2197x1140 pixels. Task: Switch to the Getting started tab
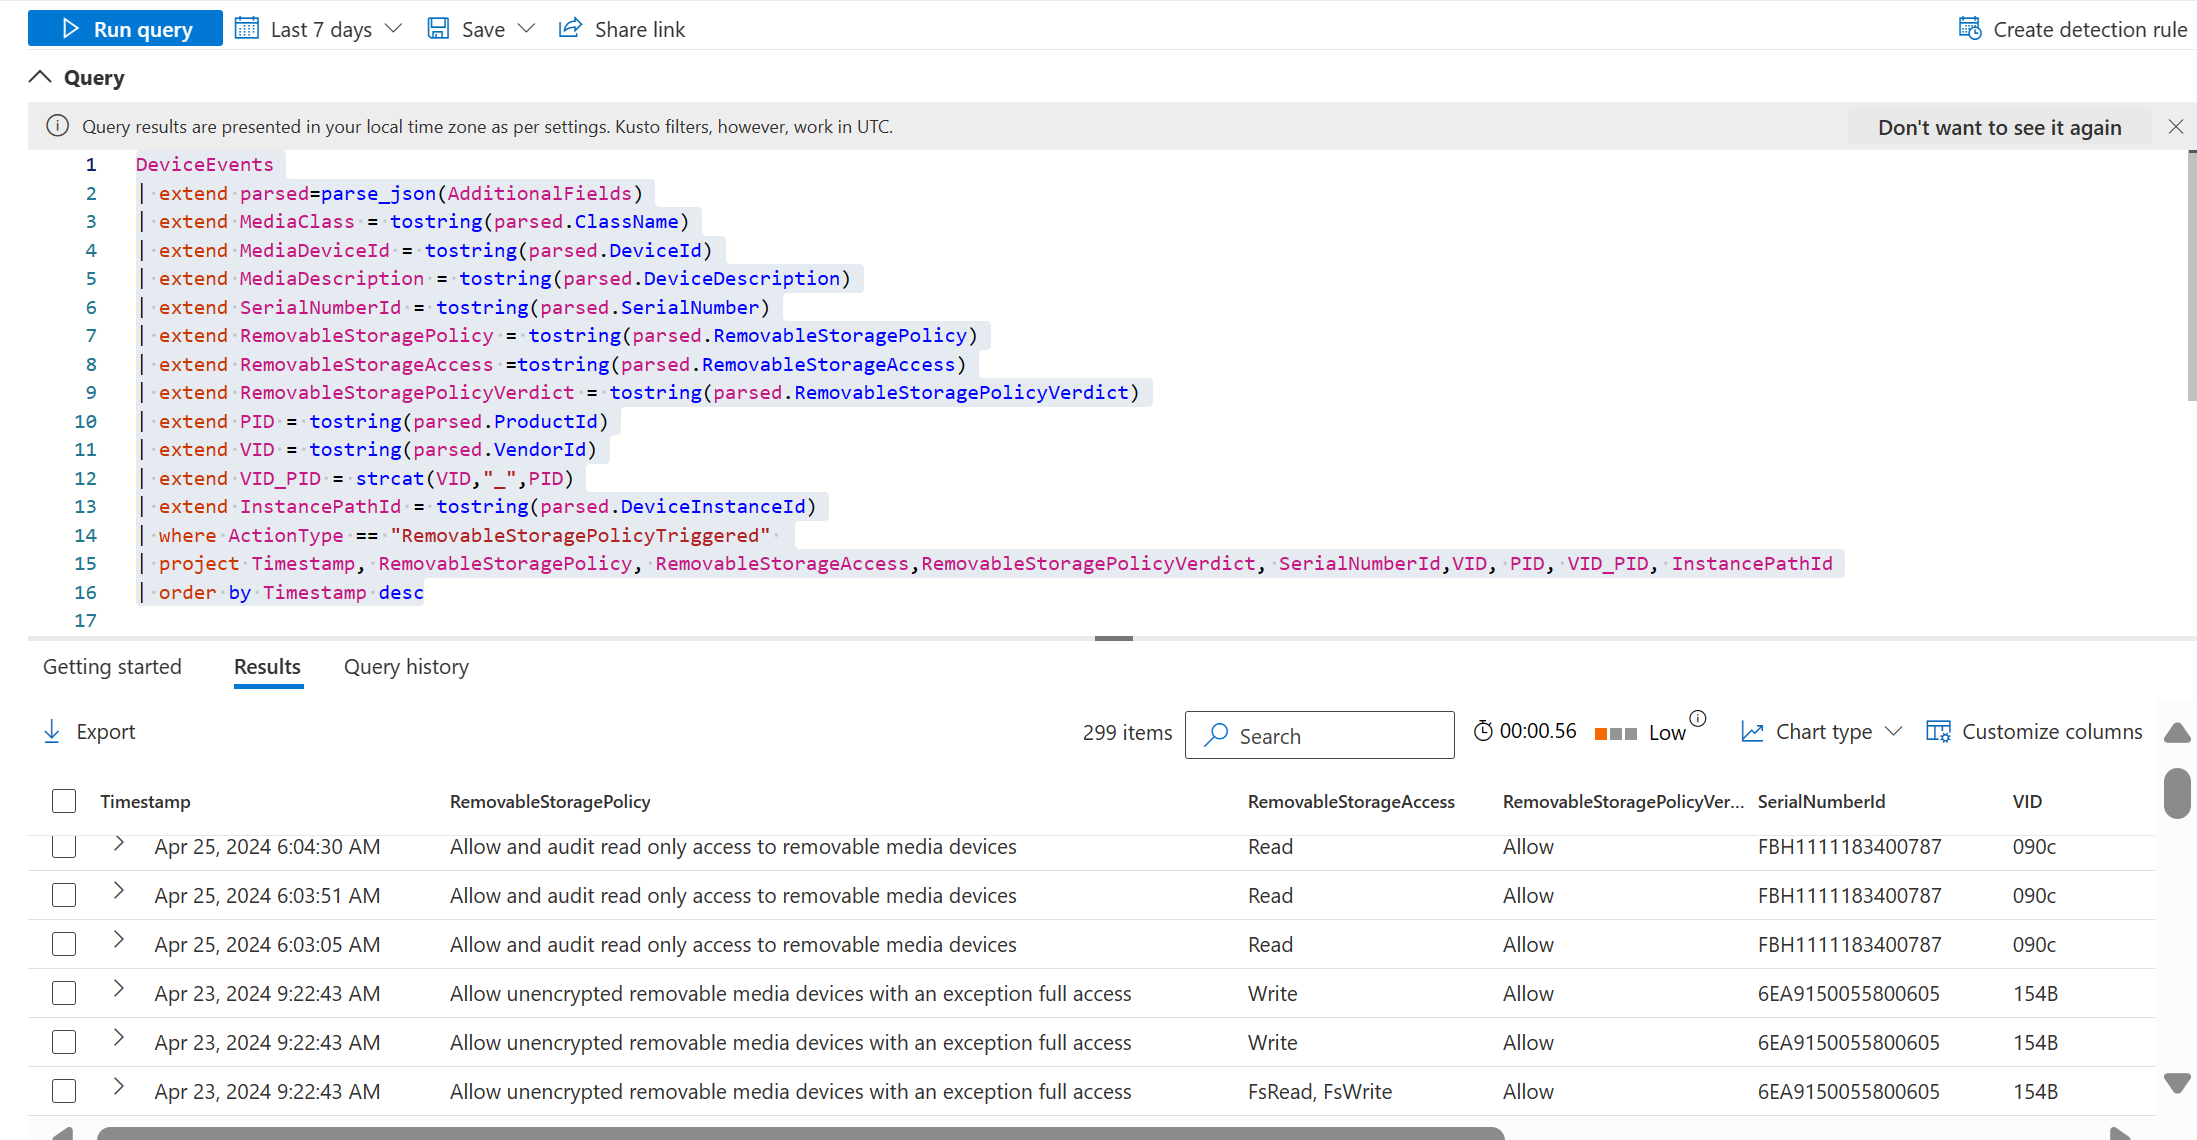pos(113,667)
